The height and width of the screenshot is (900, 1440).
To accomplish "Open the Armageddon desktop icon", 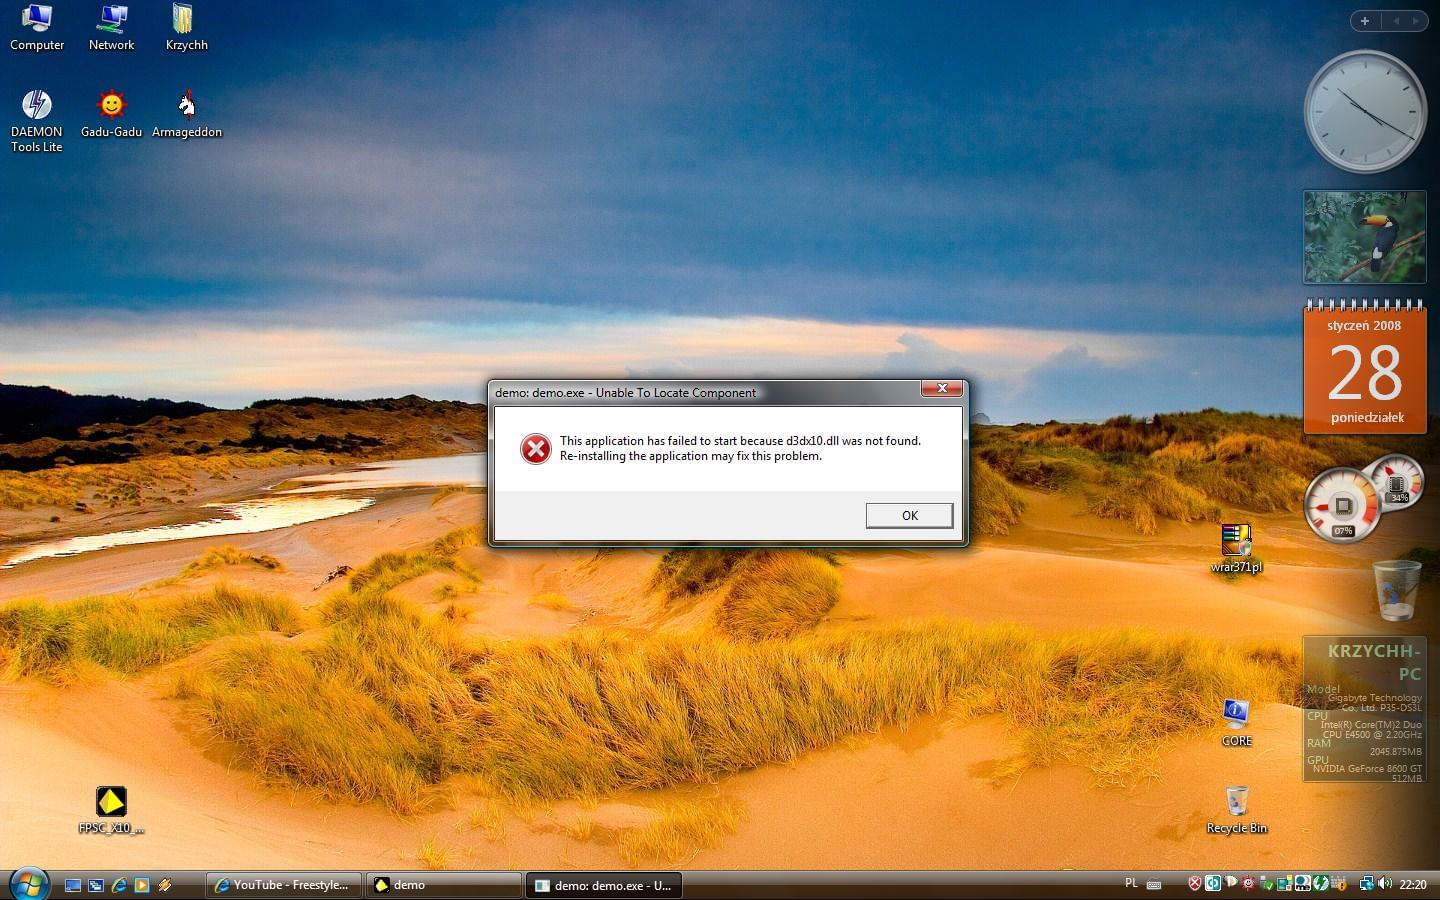I will [186, 106].
